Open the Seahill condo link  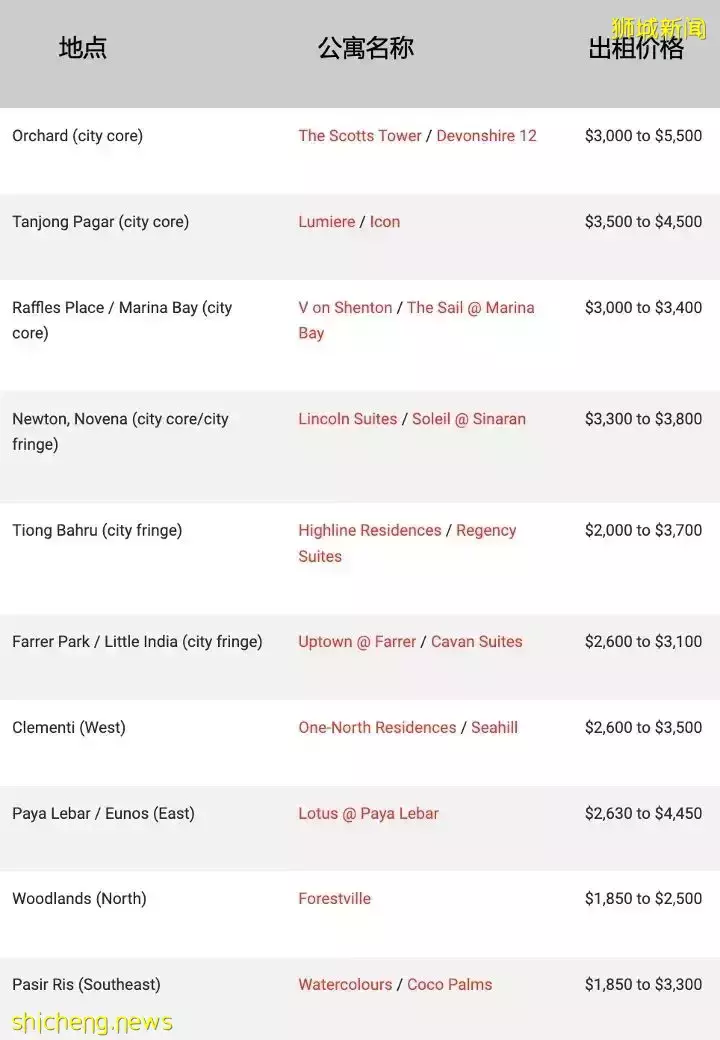pyautogui.click(x=494, y=728)
